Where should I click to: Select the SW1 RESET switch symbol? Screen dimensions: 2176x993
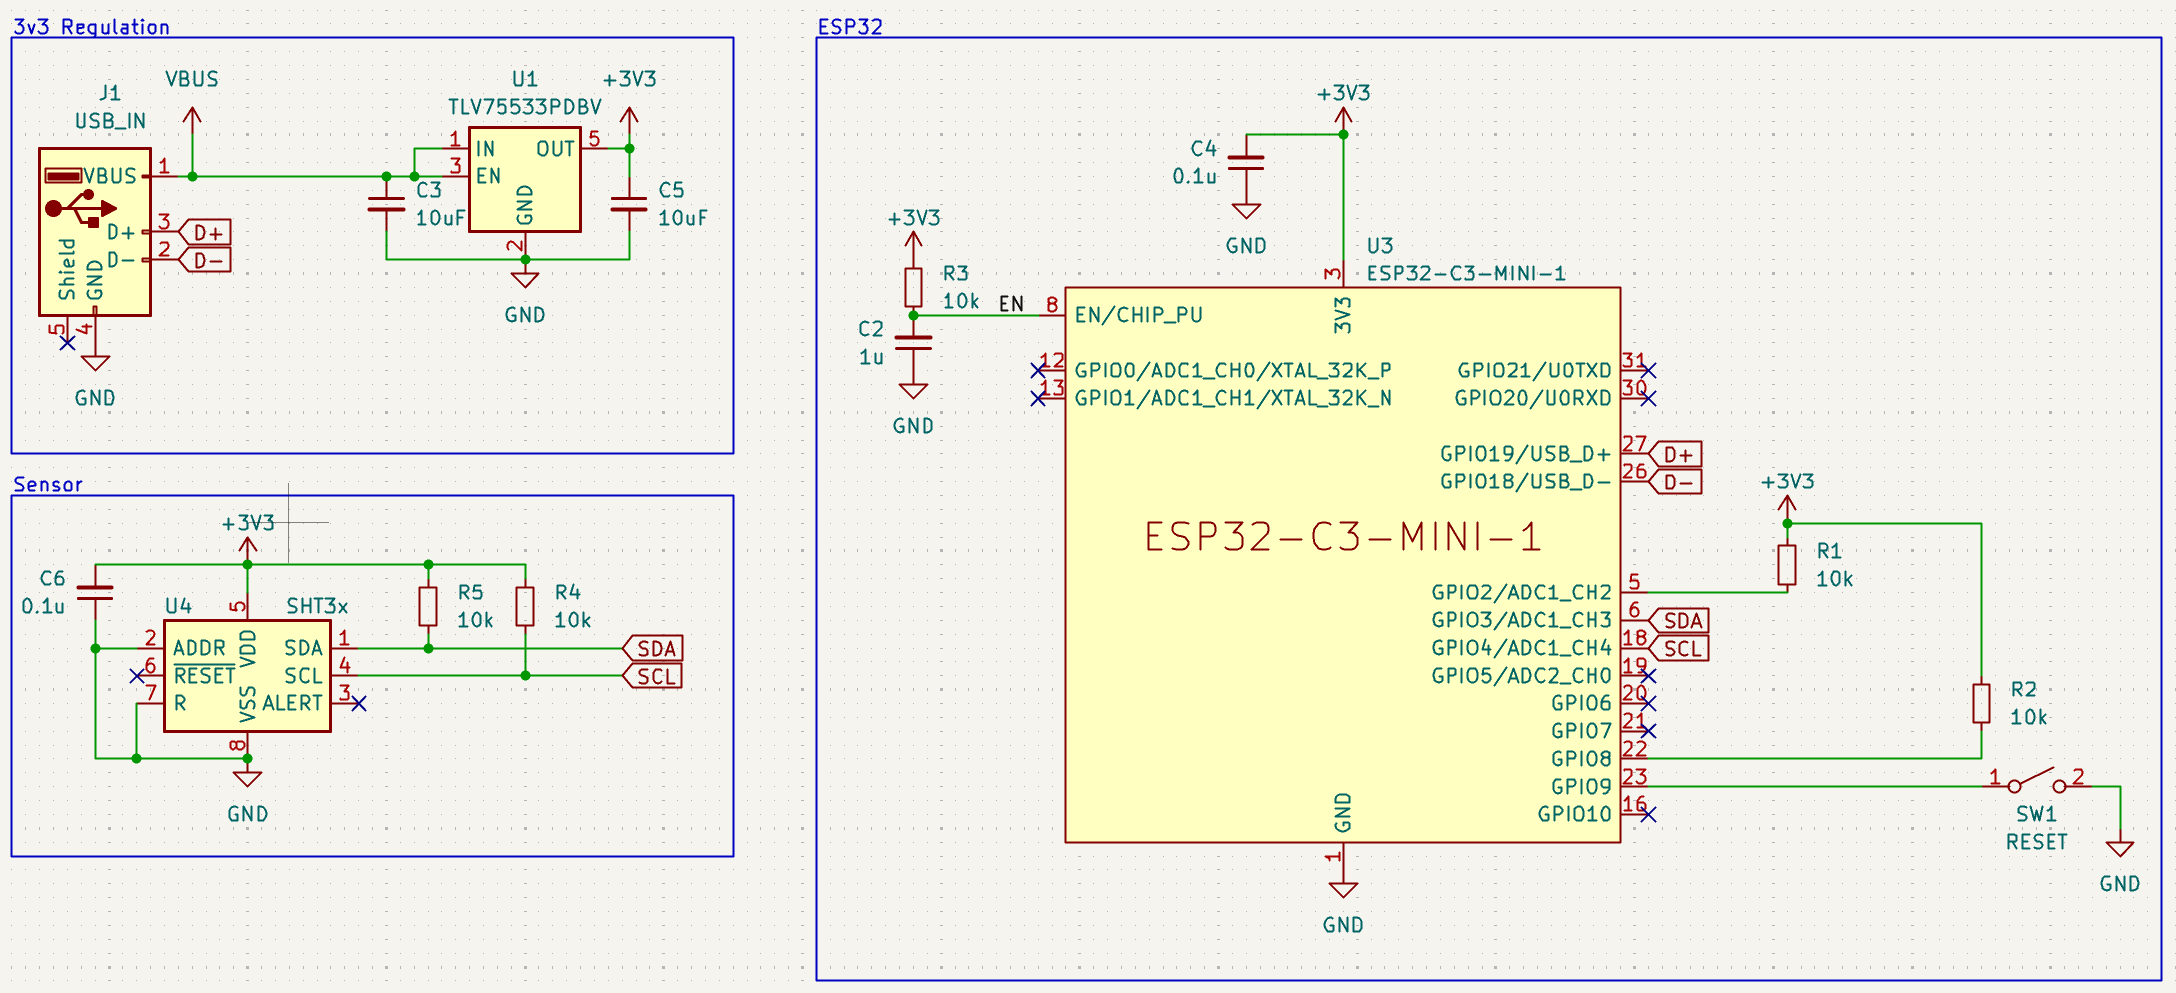click(x=2036, y=781)
